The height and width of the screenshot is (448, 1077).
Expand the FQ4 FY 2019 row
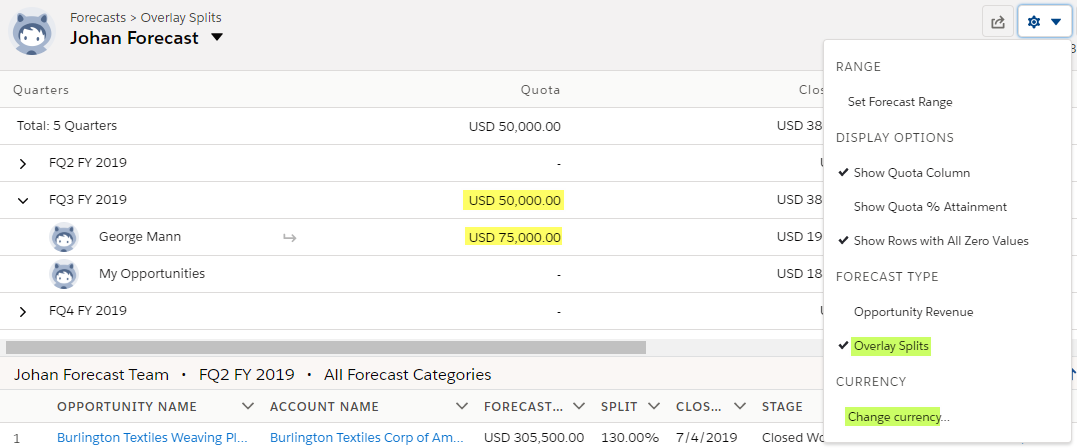tap(23, 311)
